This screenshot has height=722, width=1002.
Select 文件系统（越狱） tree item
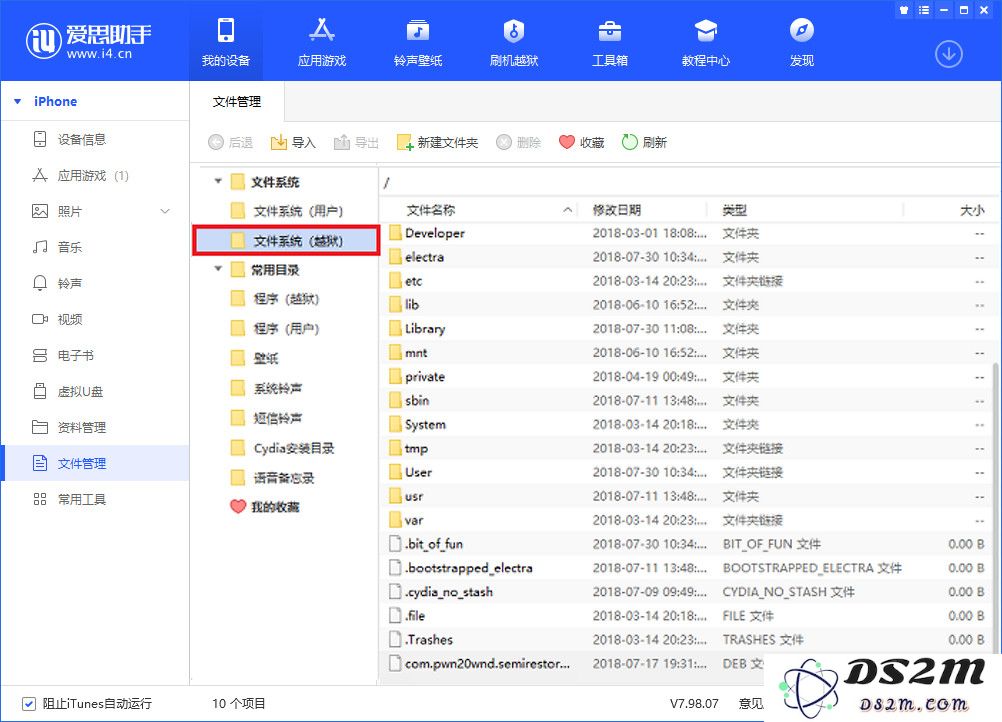pyautogui.click(x=286, y=240)
